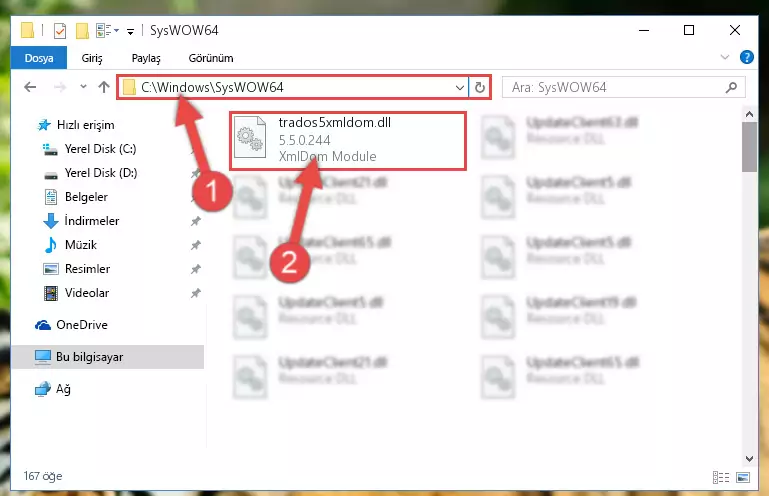Click the scroll down arrow of file list
This screenshot has height=496, width=769.
749,459
